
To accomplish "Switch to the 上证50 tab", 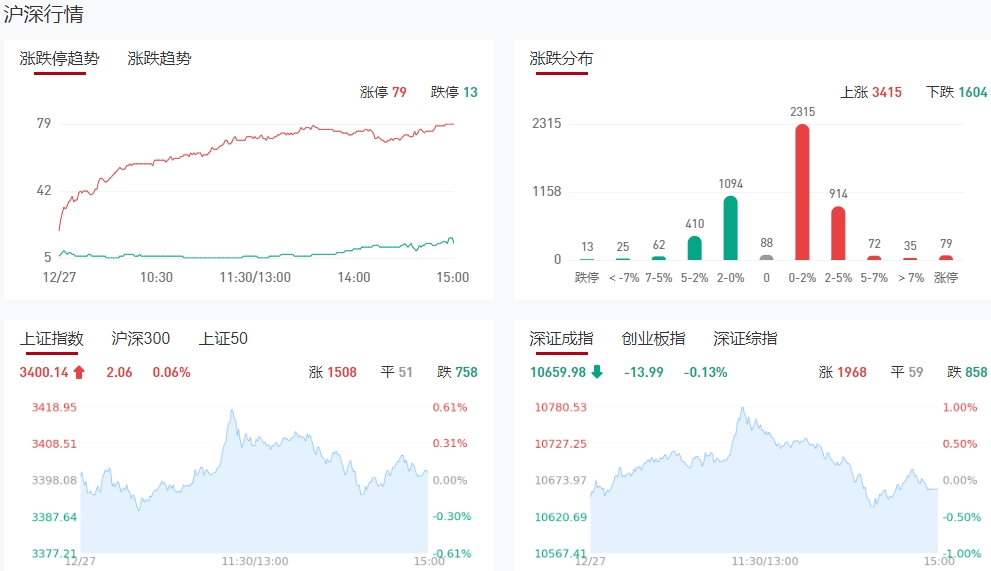I will click(x=223, y=339).
